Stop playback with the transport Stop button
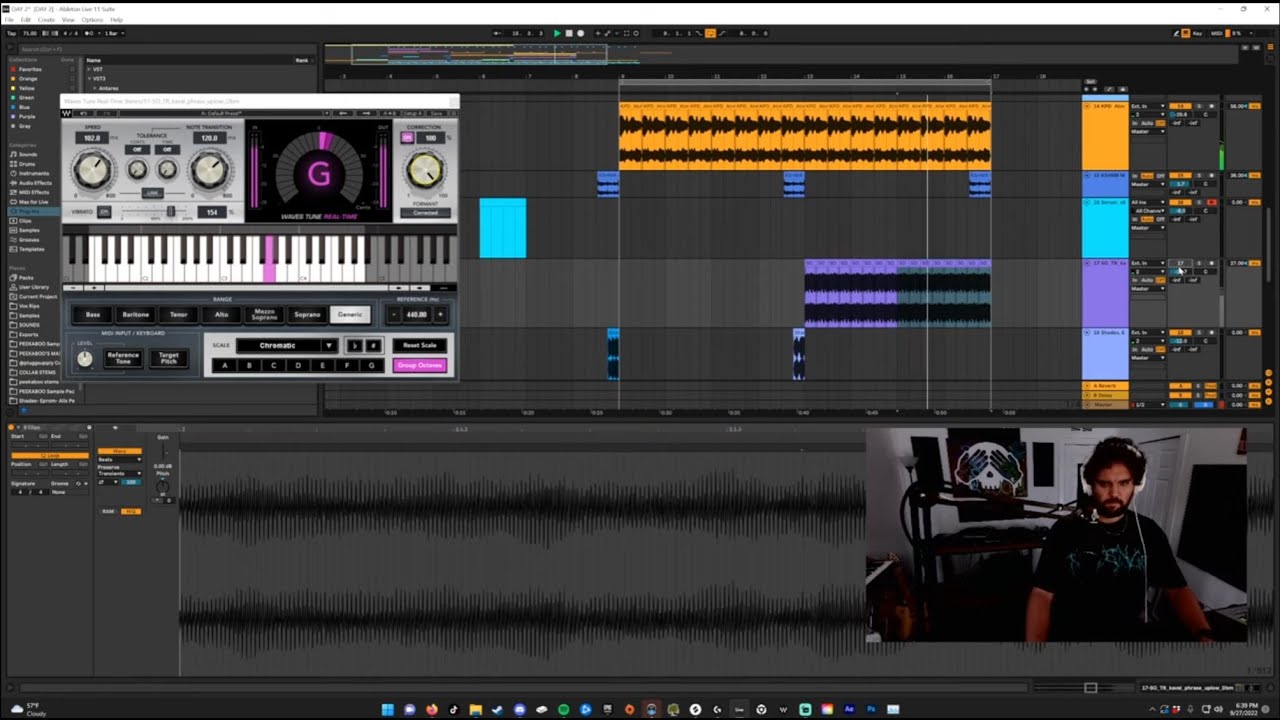This screenshot has width=1280, height=720. (x=569, y=33)
